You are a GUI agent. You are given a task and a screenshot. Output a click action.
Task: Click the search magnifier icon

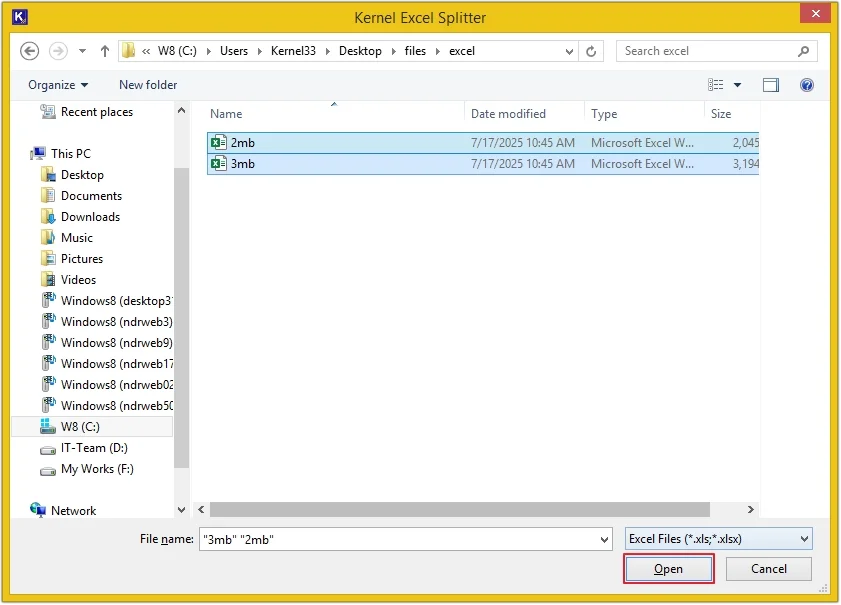803,51
